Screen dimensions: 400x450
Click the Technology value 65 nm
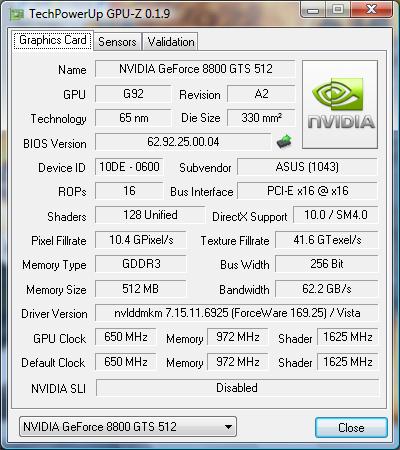133,118
